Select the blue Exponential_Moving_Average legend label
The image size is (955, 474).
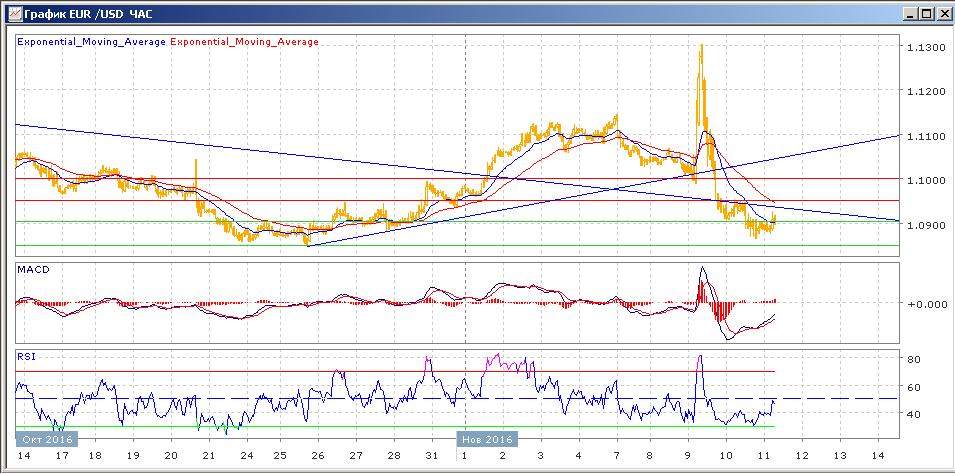pyautogui.click(x=92, y=42)
